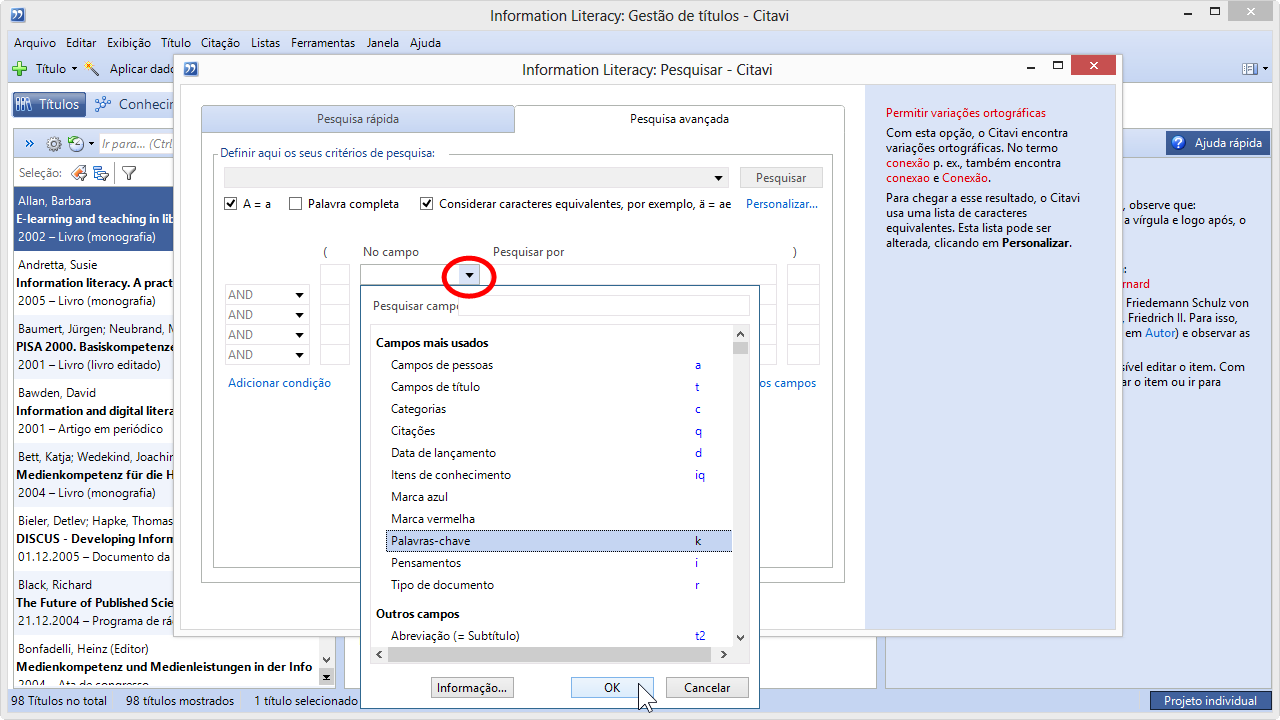Click the Citavi app icon in the main title bar
The height and width of the screenshot is (720, 1280).
17,15
